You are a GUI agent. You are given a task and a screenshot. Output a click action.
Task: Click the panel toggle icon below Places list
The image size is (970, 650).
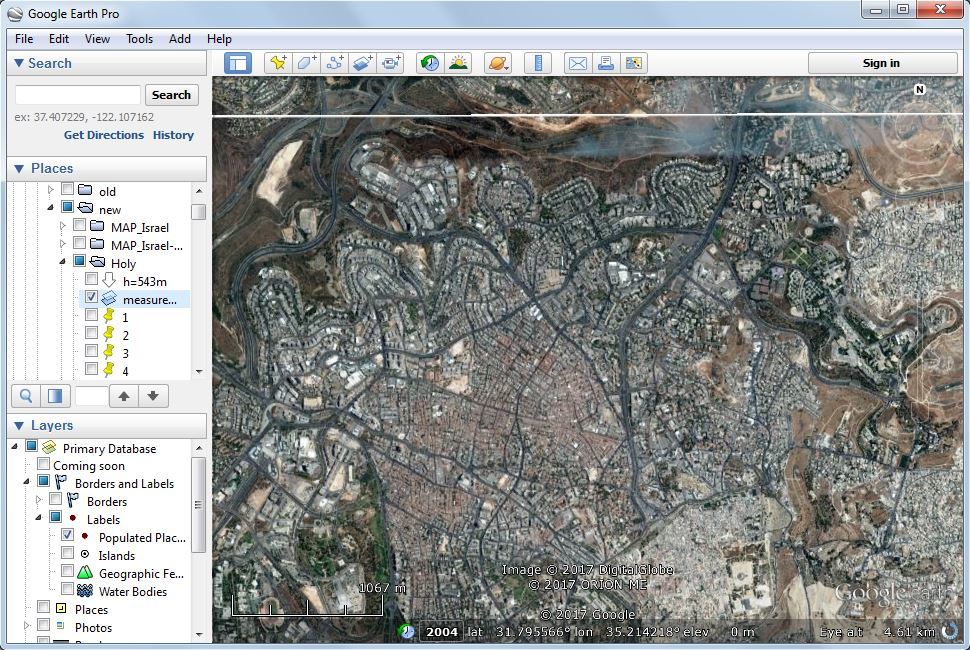click(x=55, y=396)
